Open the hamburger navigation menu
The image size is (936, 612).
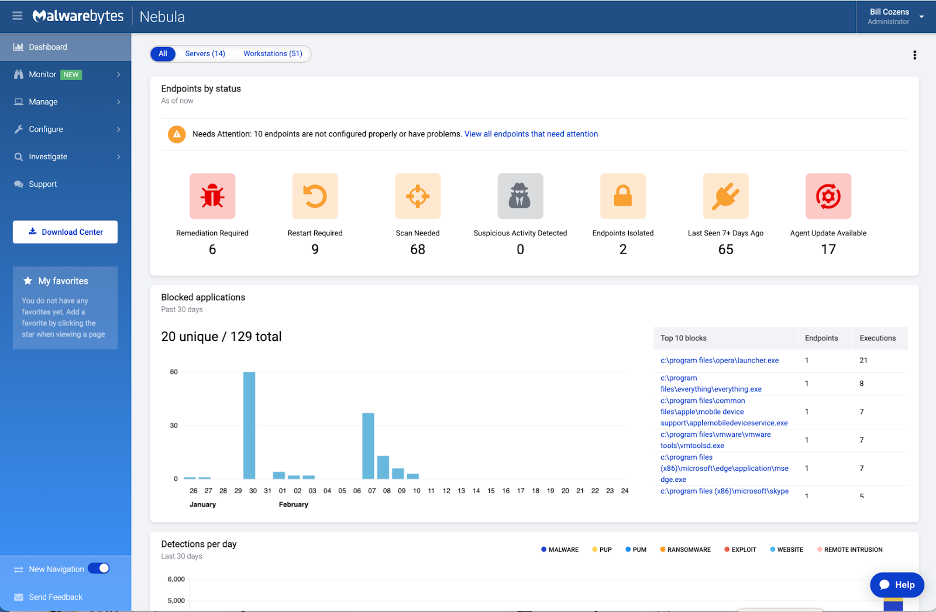coord(17,16)
